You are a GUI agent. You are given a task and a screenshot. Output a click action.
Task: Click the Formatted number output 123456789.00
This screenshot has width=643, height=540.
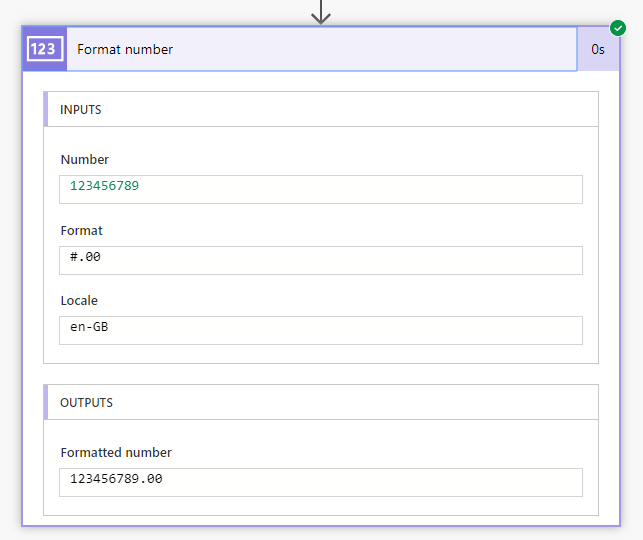click(321, 483)
